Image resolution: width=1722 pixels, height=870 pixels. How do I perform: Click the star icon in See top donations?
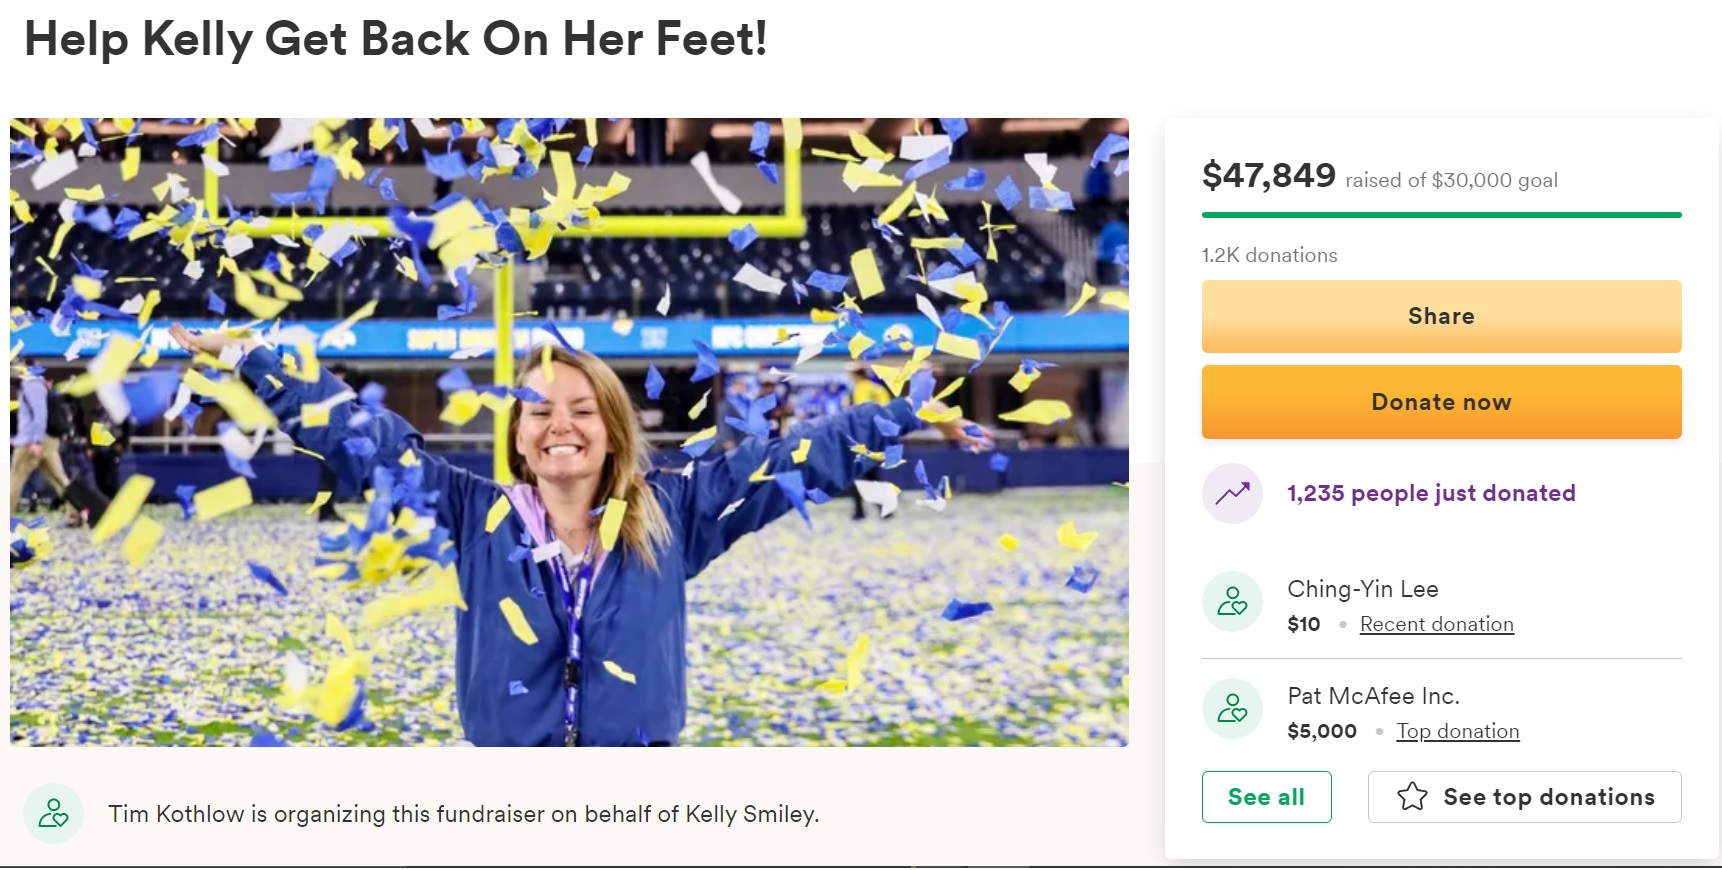tap(1412, 797)
